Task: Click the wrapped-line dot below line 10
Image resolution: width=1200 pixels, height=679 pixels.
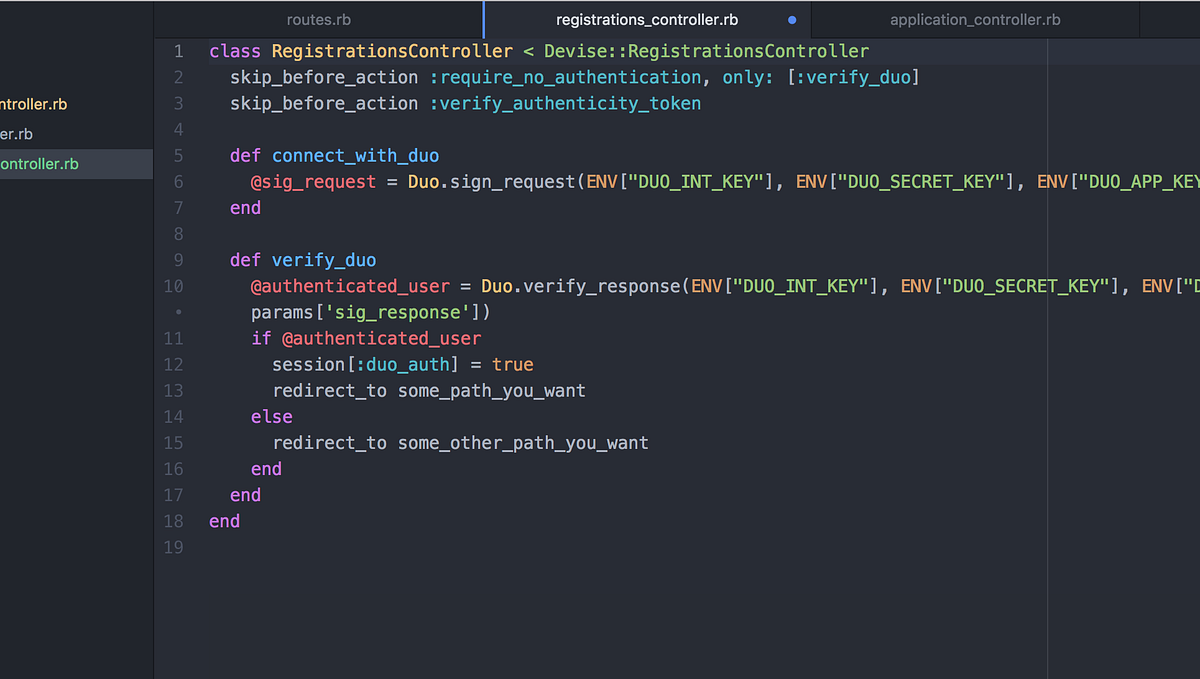Action: [x=177, y=312]
